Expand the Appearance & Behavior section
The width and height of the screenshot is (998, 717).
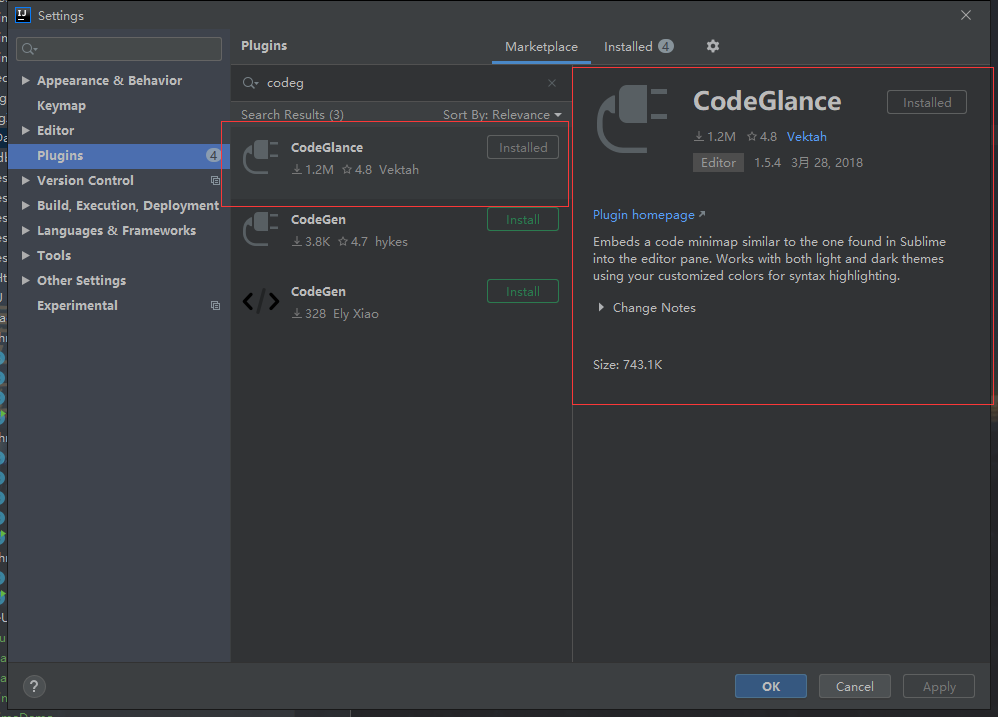(26, 81)
